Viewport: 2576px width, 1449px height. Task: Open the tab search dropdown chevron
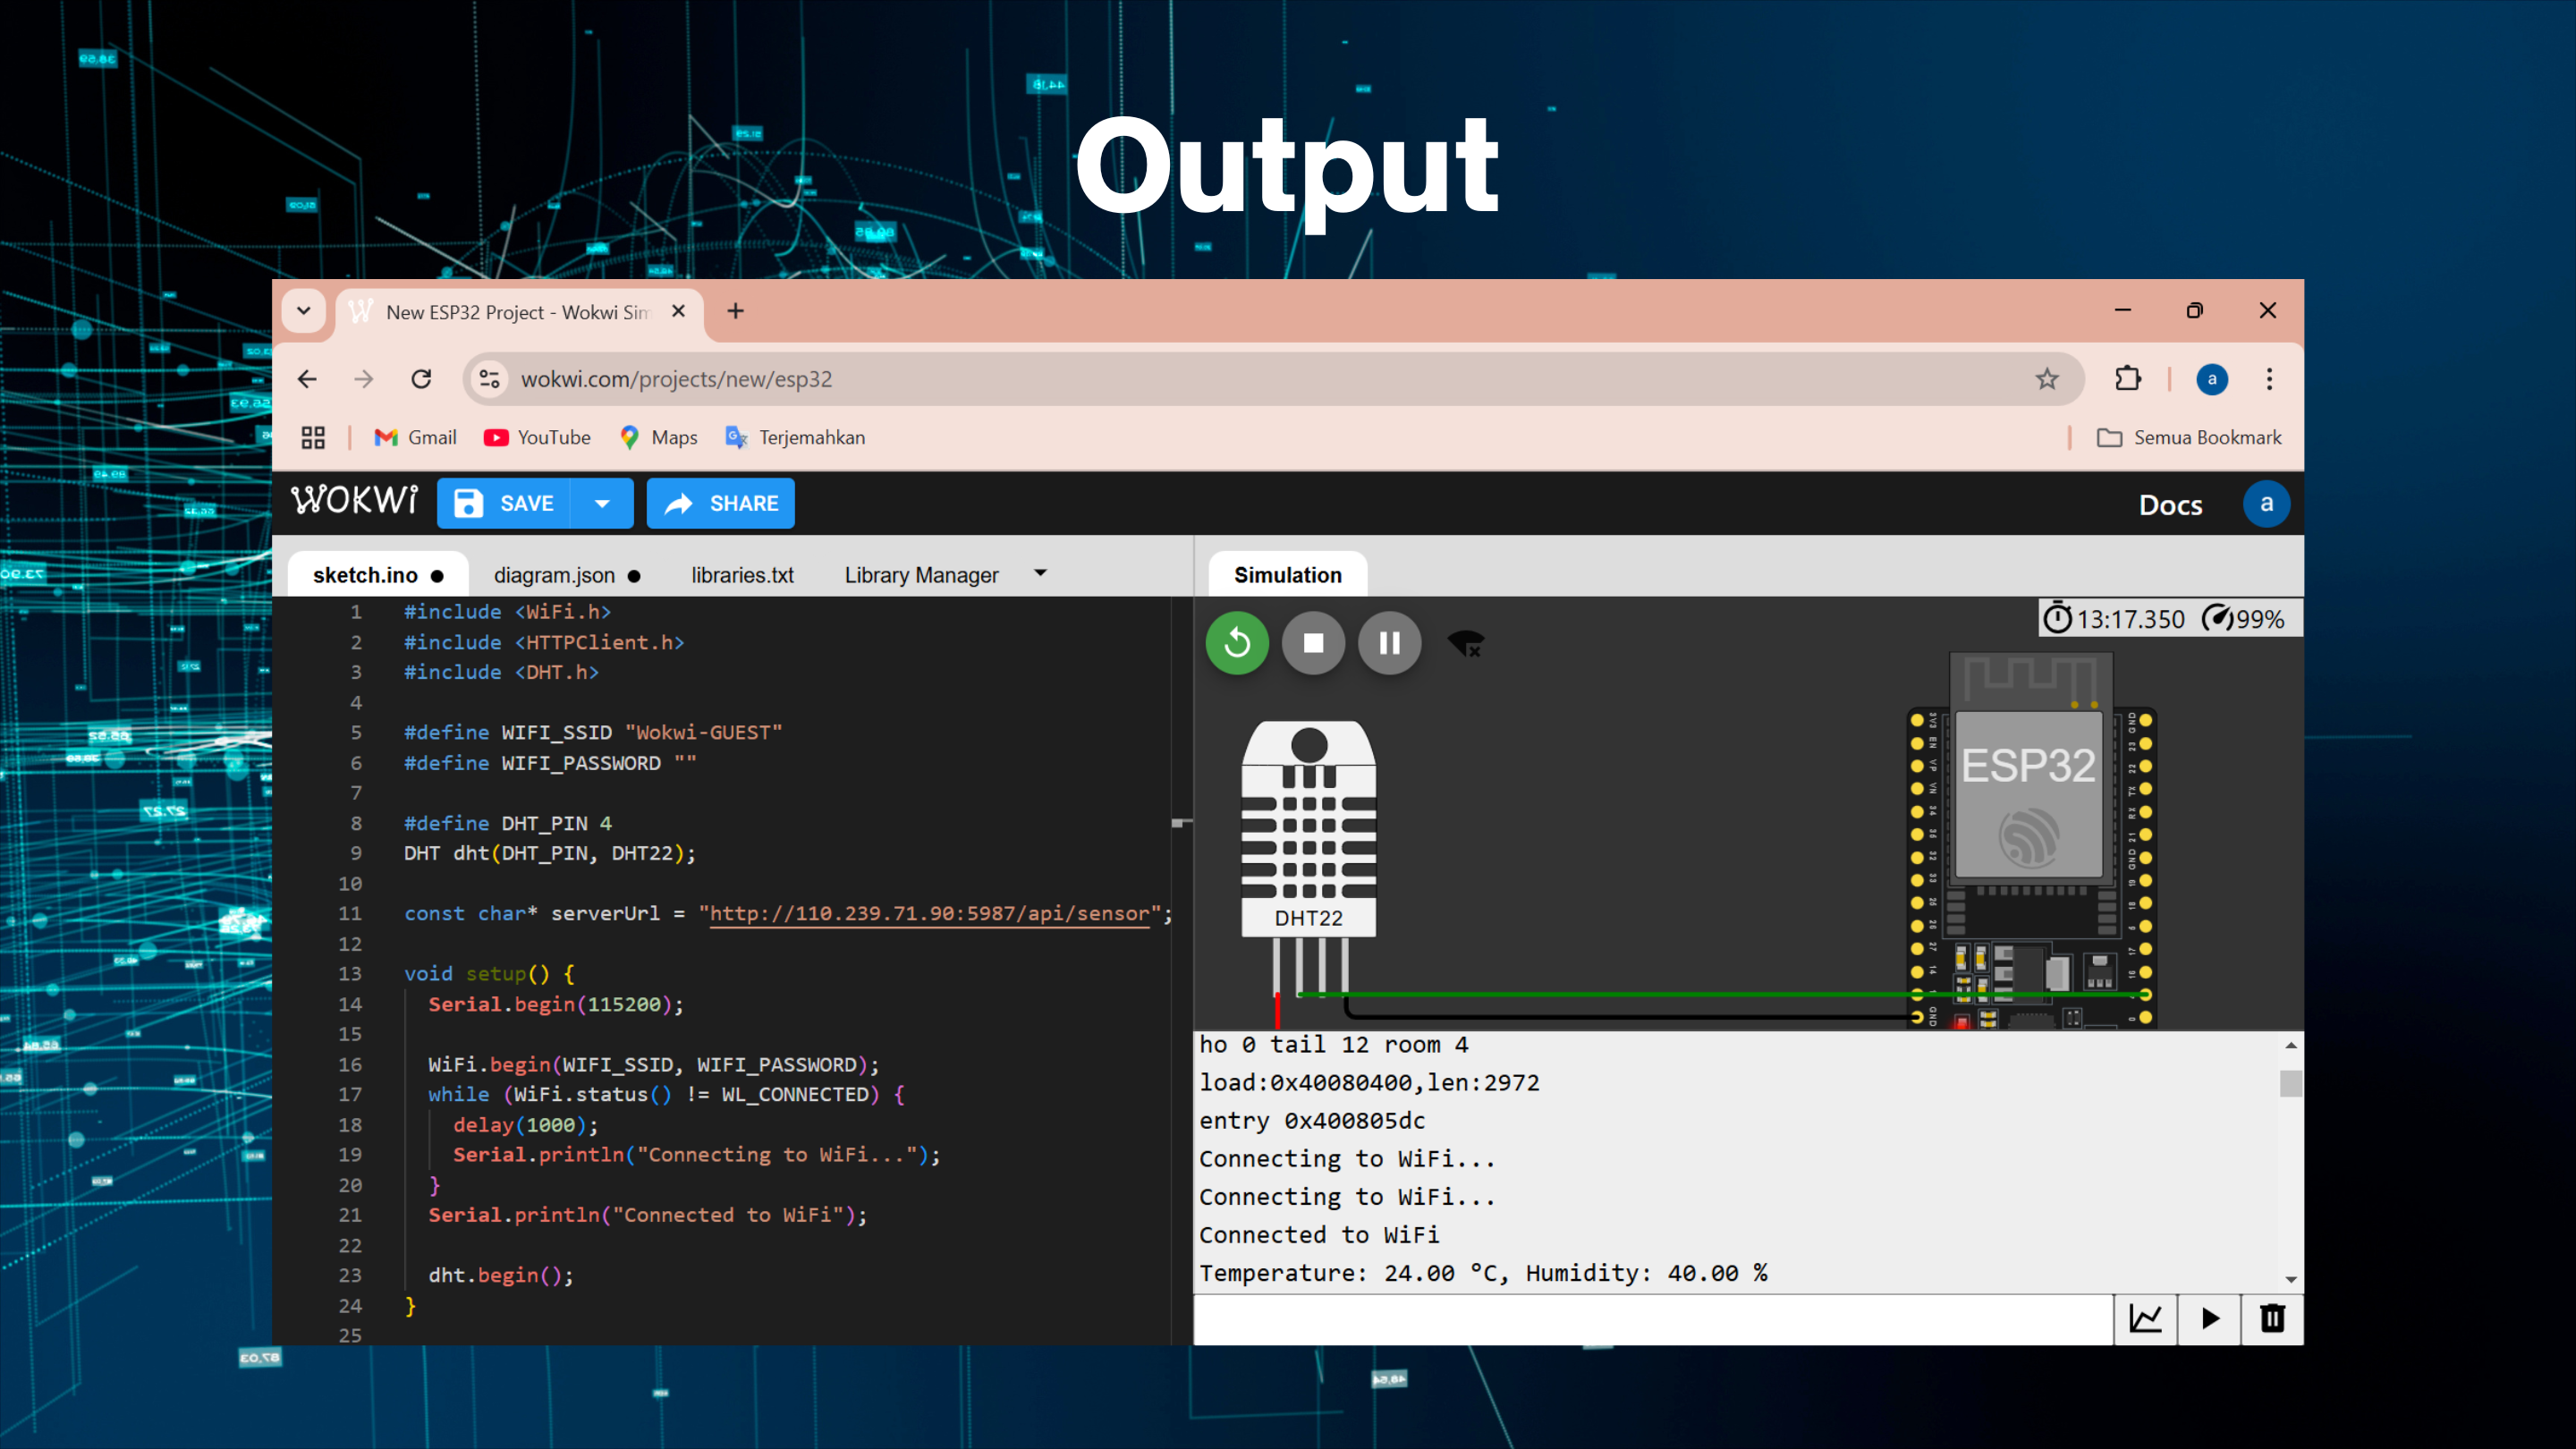304,311
